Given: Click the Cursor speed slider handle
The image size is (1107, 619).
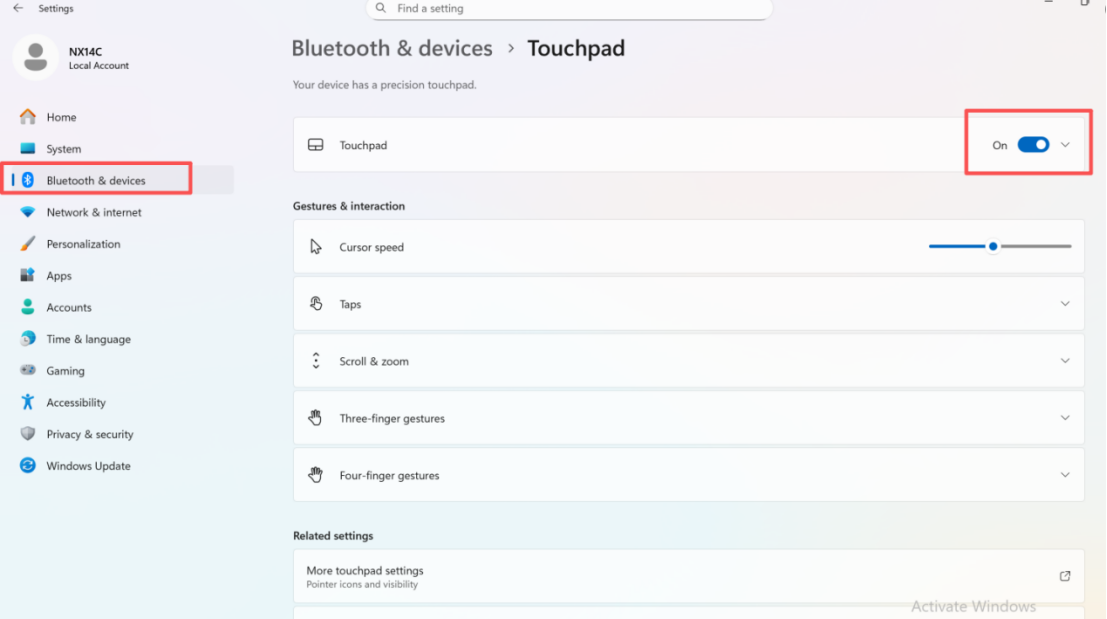Looking at the screenshot, I should pyautogui.click(x=993, y=246).
